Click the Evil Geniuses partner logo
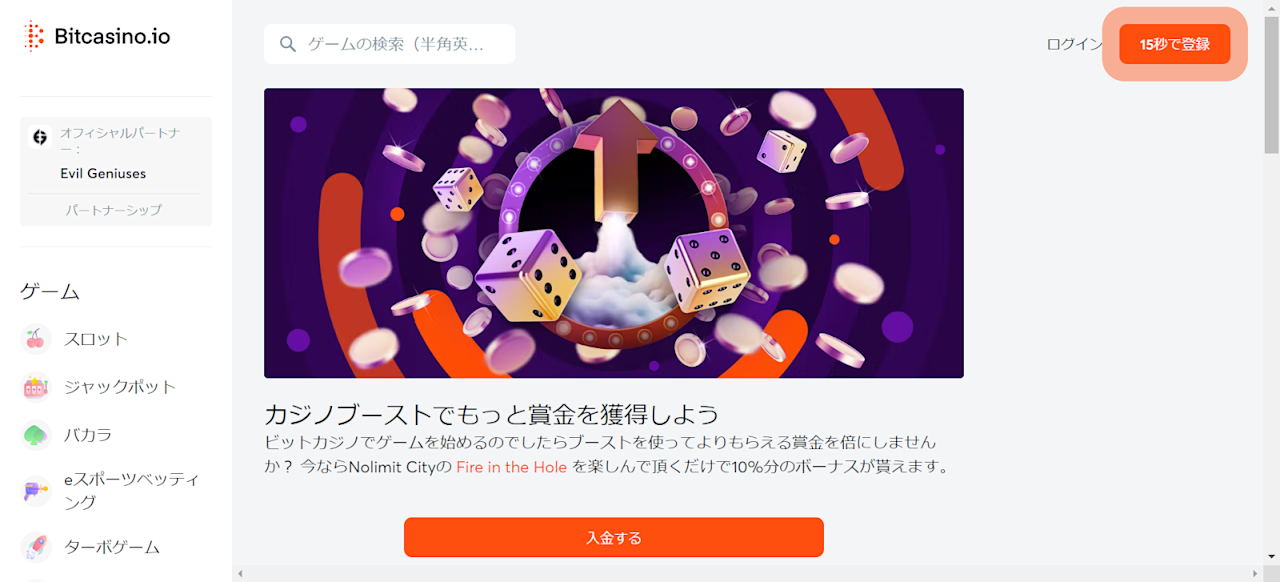Viewport: 1280px width, 582px height. [x=41, y=137]
